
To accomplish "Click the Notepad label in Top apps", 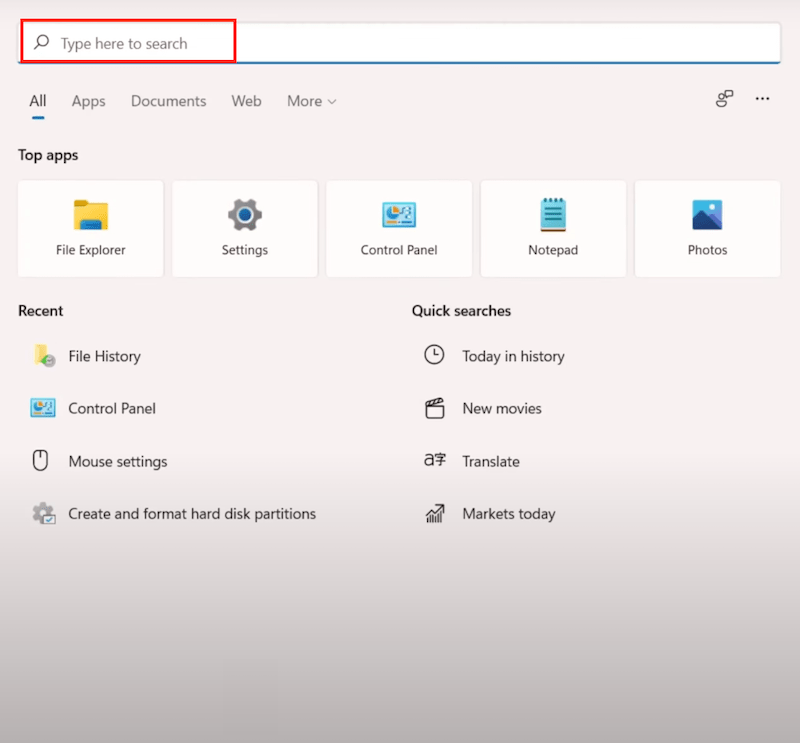I will [553, 250].
